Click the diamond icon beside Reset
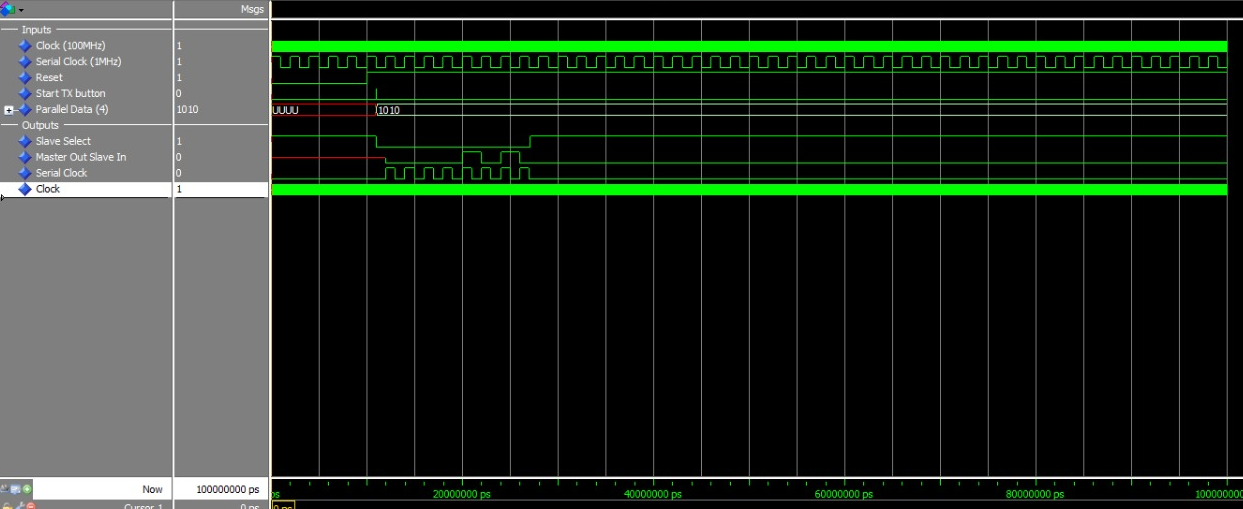 25,78
